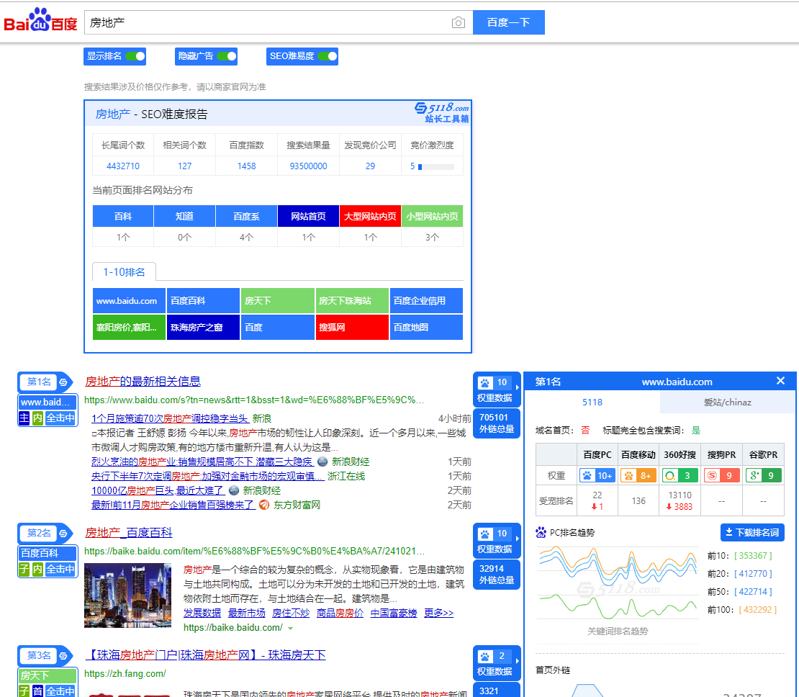Open the 珠海房天下 result title
This screenshot has width=799, height=697.
click(205, 655)
